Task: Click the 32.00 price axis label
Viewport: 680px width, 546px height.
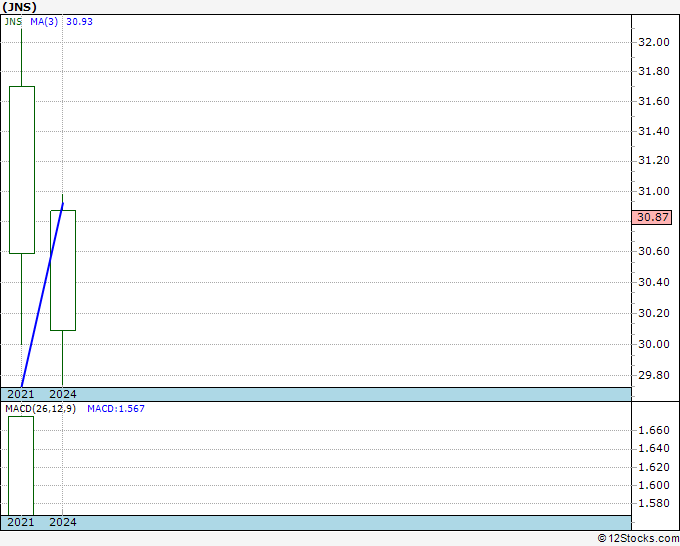Action: pyautogui.click(x=654, y=42)
